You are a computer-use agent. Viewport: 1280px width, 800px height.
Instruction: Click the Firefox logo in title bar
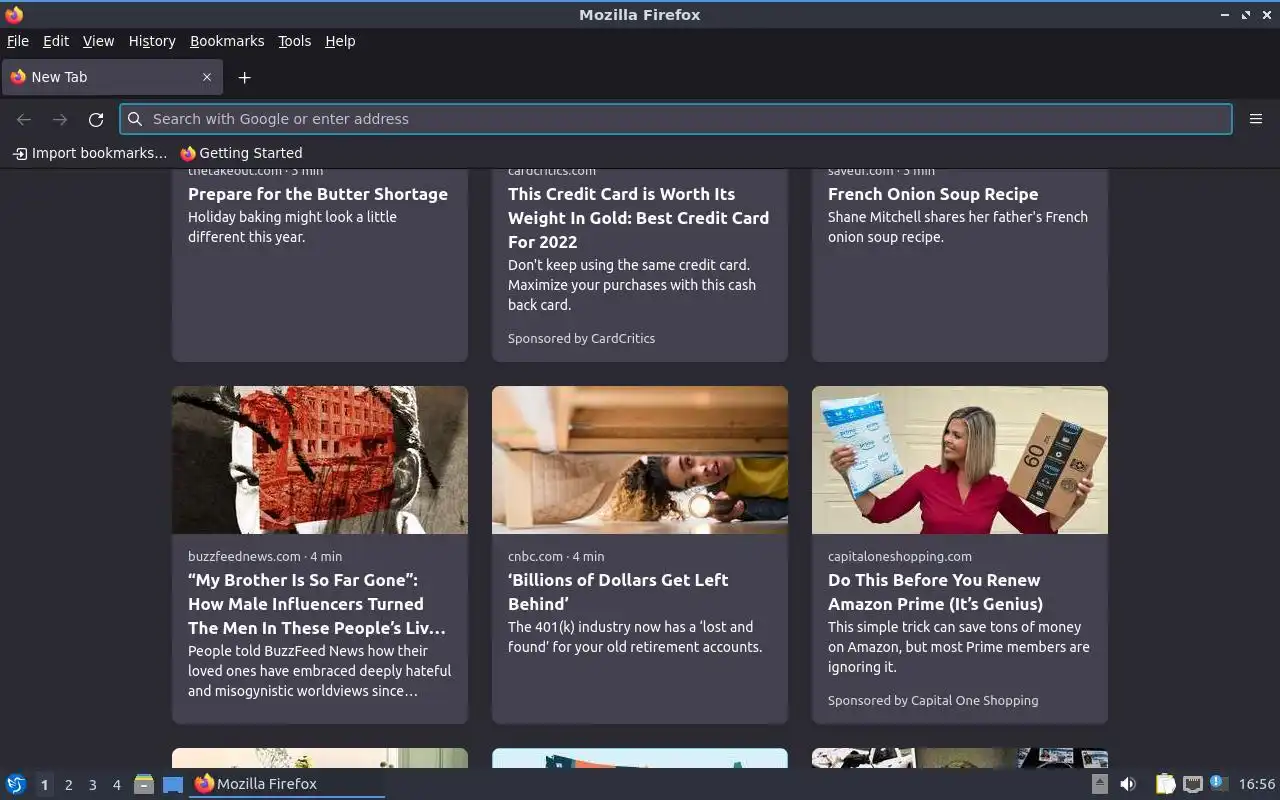coord(14,14)
